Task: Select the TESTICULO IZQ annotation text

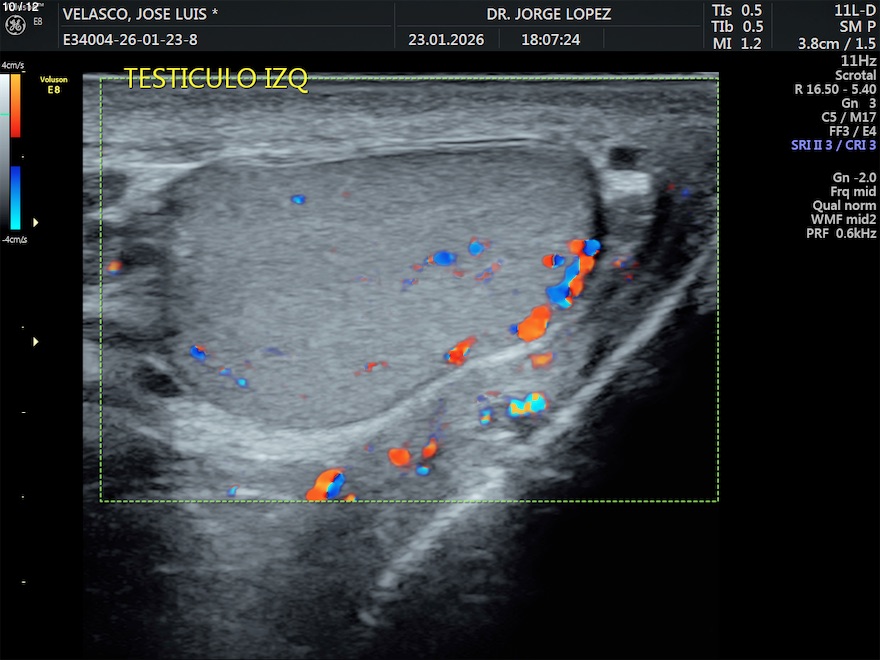Action: 216,79
